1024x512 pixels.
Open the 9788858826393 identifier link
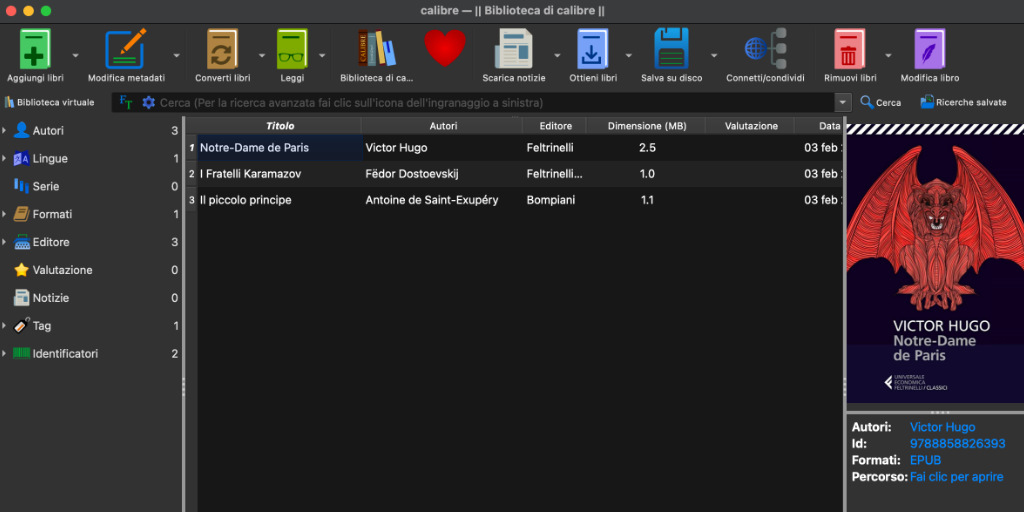(x=957, y=444)
